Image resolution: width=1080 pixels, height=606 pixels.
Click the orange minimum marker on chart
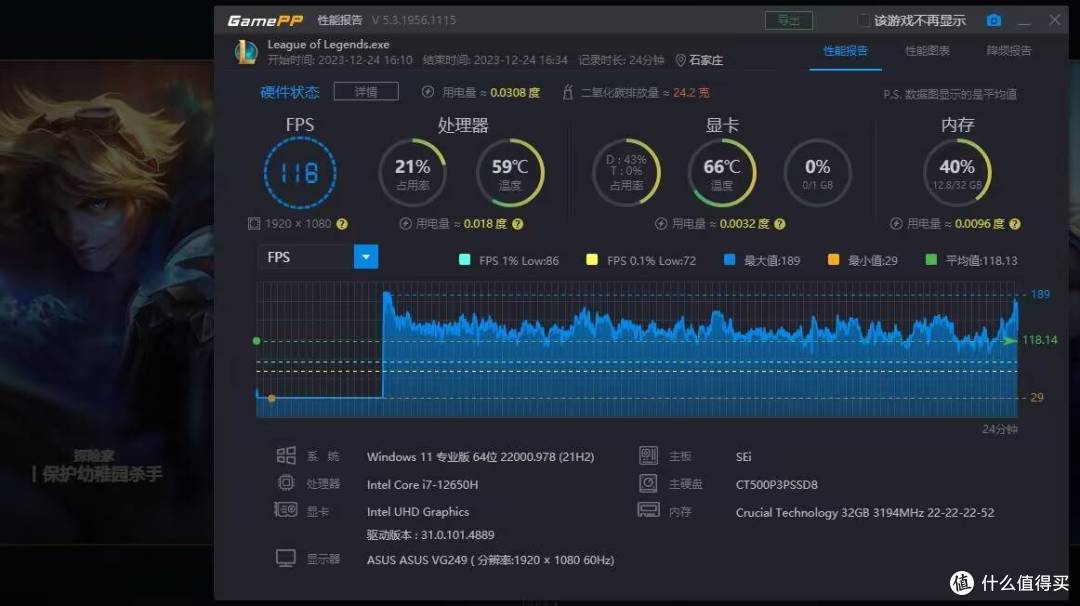pyautogui.click(x=271, y=398)
